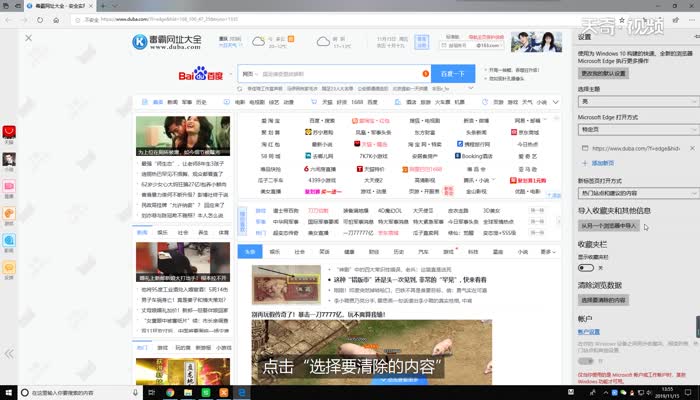Click the 爱淘宝 site link
Image resolution: width=700 pixels, height=400 pixels.
[271, 121]
